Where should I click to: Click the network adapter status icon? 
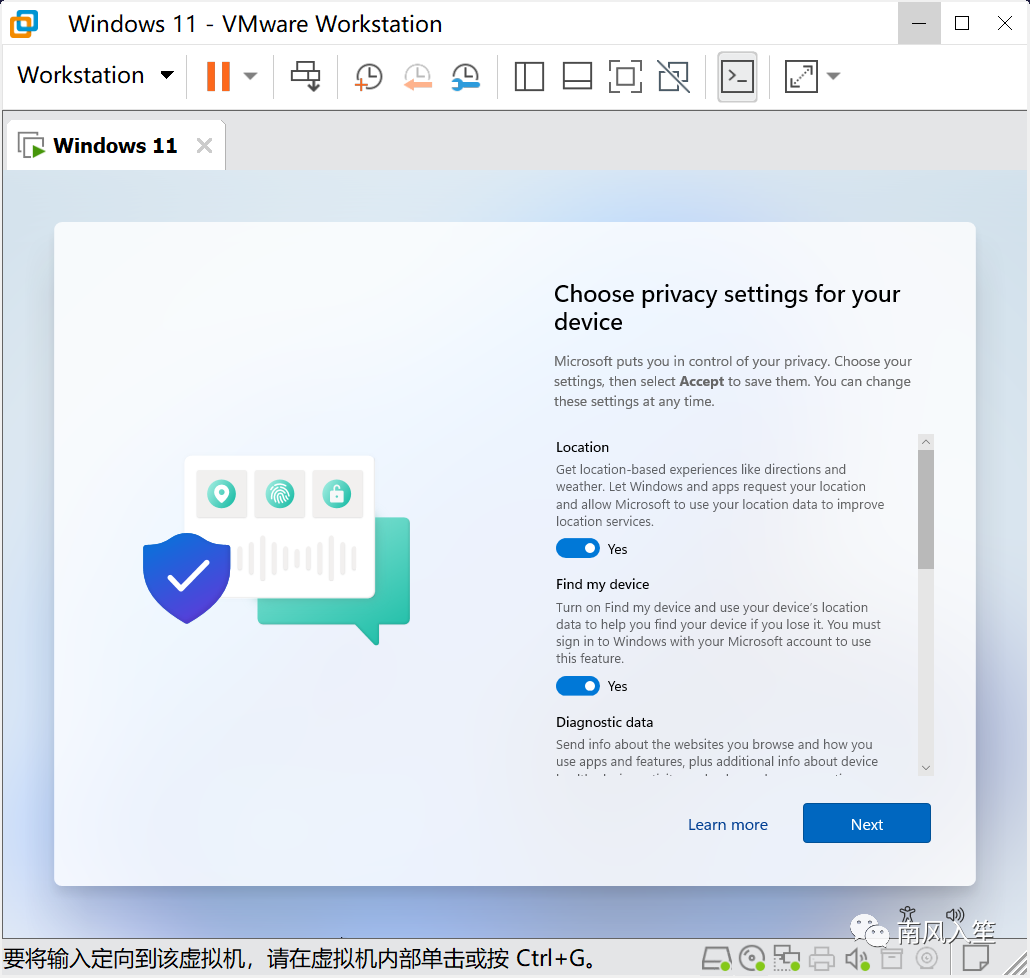[786, 959]
